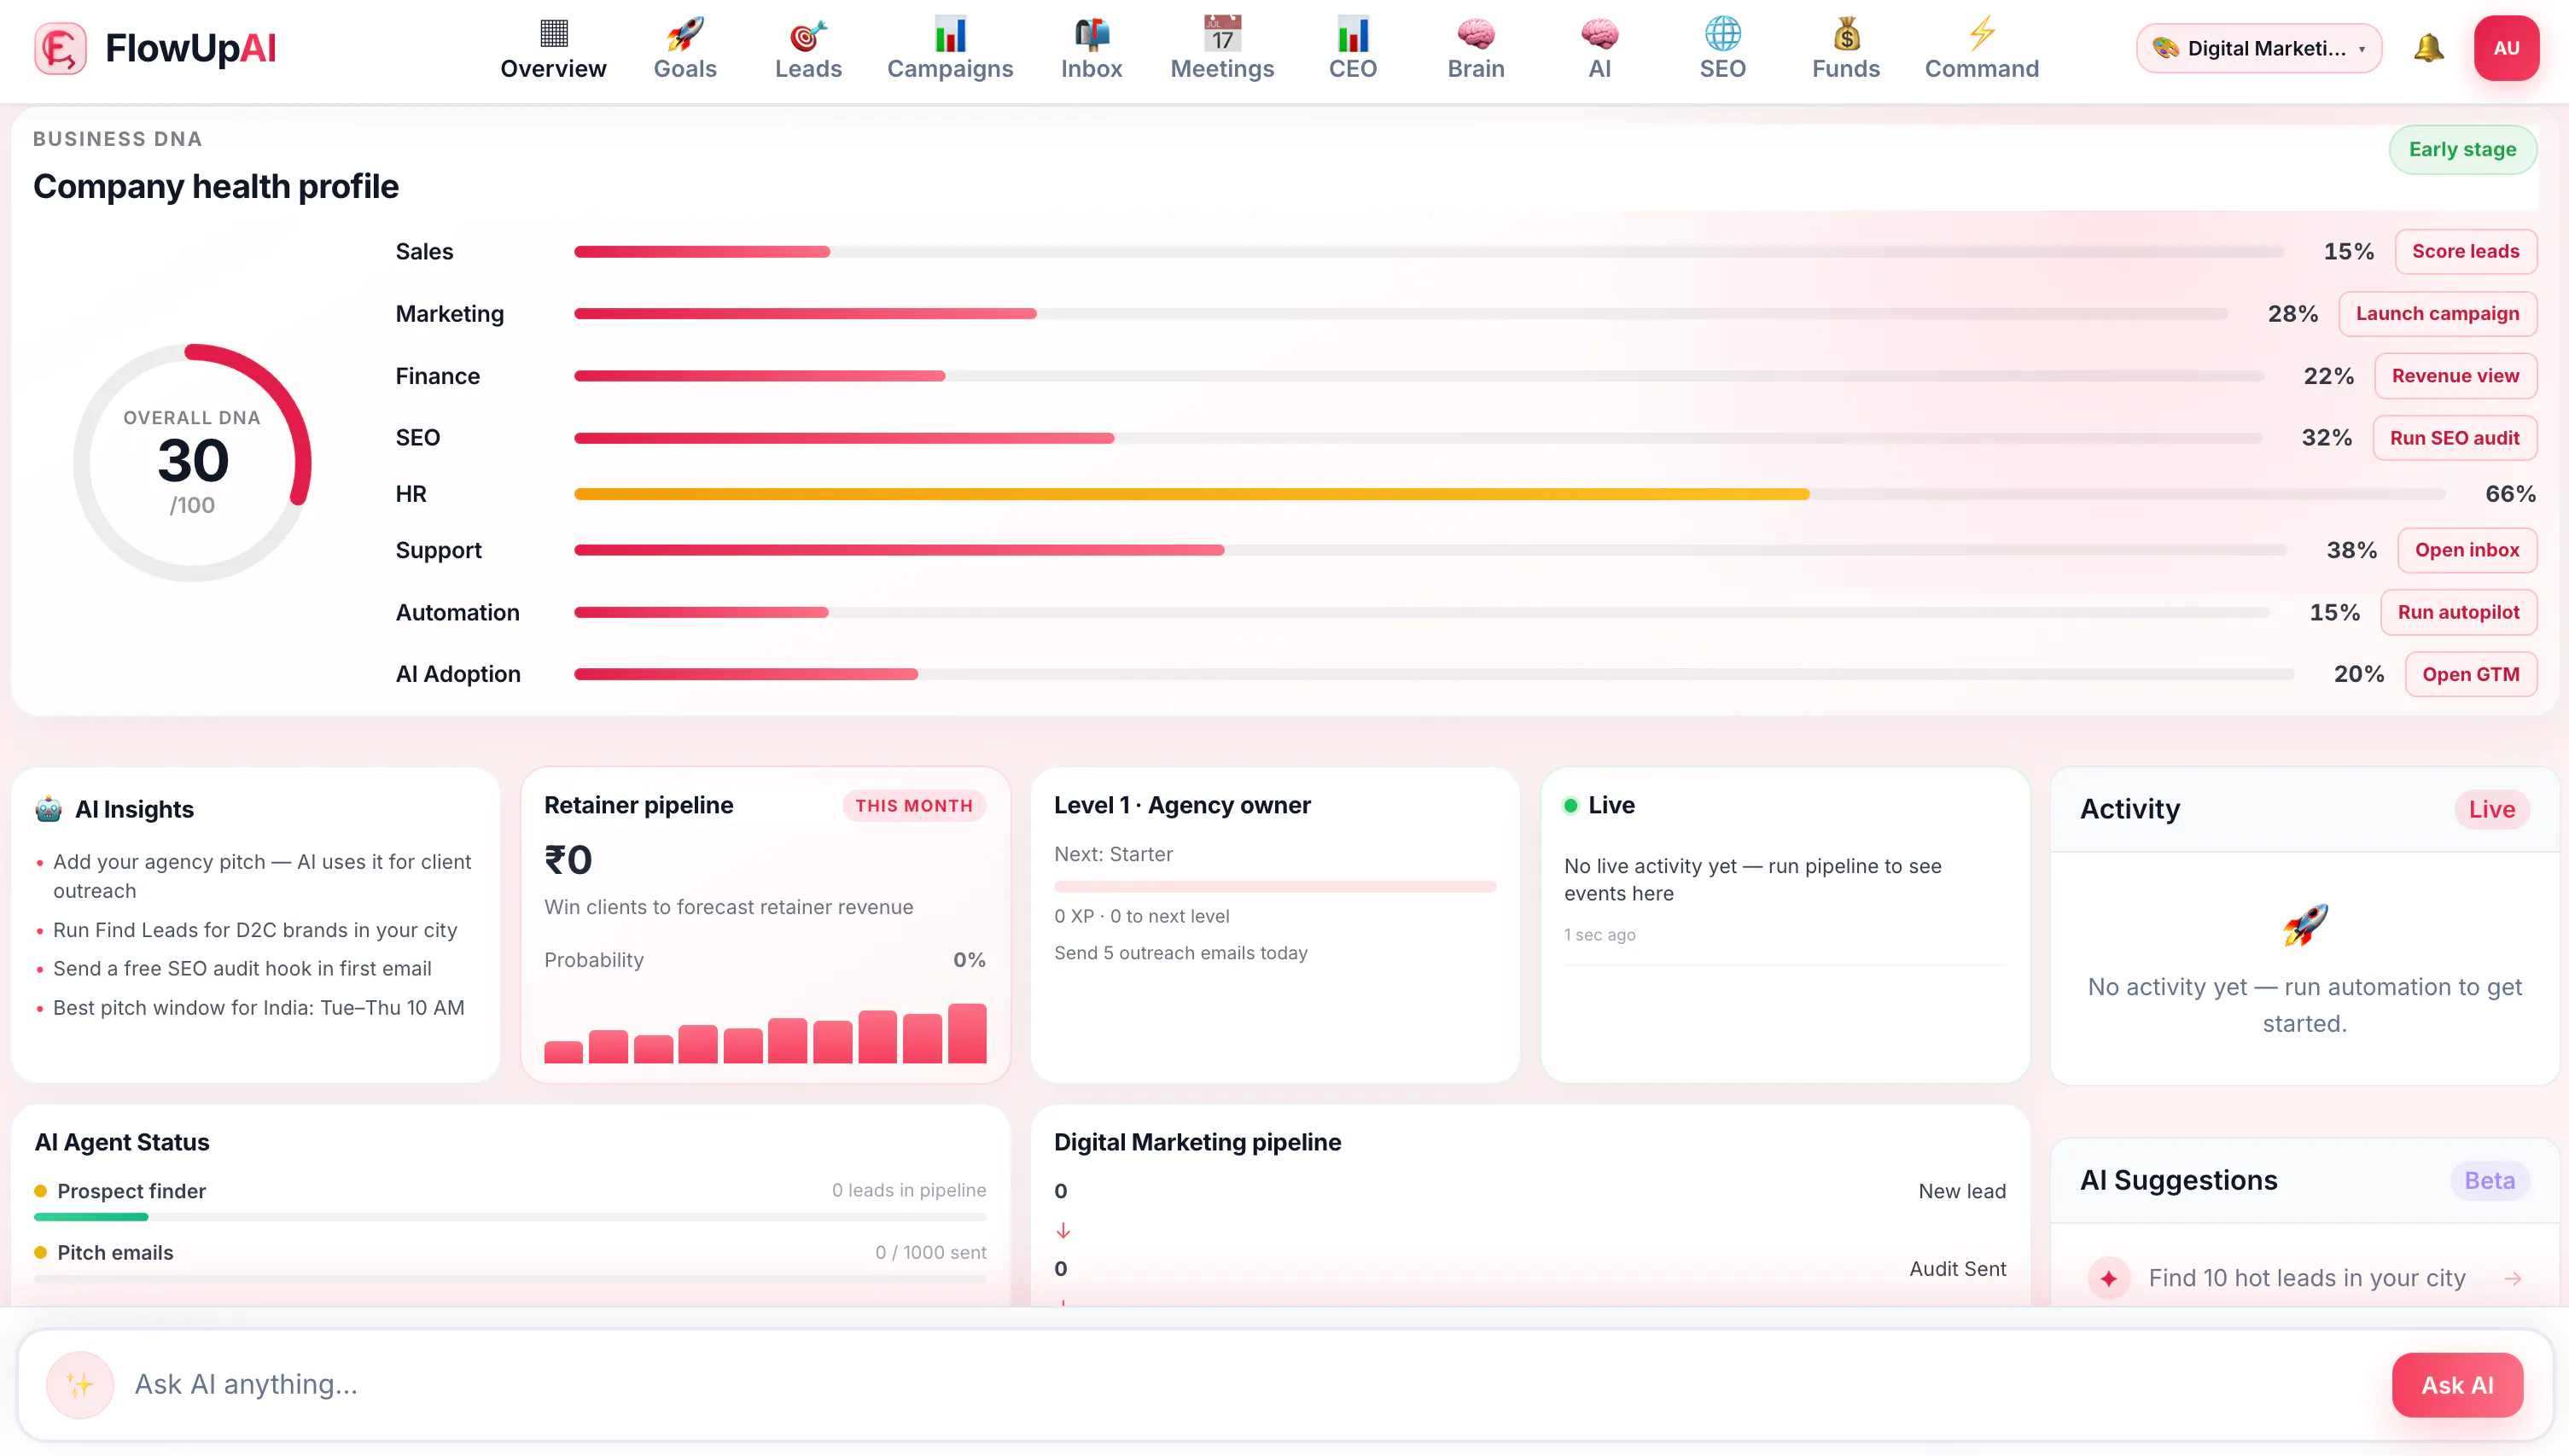
Task: Click the Marketing 28% value
Action: click(x=2292, y=313)
